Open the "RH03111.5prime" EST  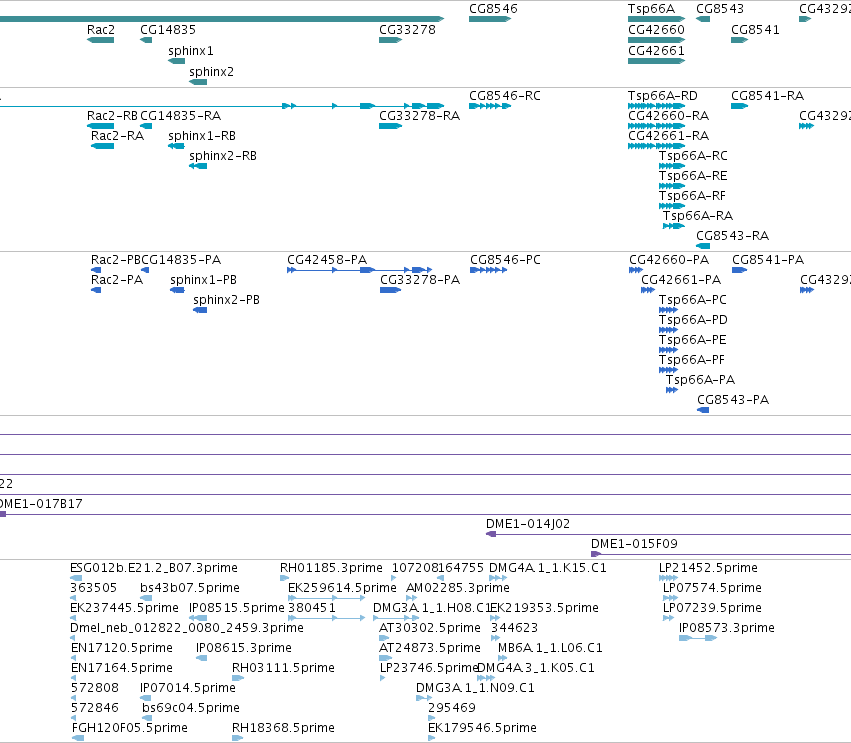tap(283, 669)
